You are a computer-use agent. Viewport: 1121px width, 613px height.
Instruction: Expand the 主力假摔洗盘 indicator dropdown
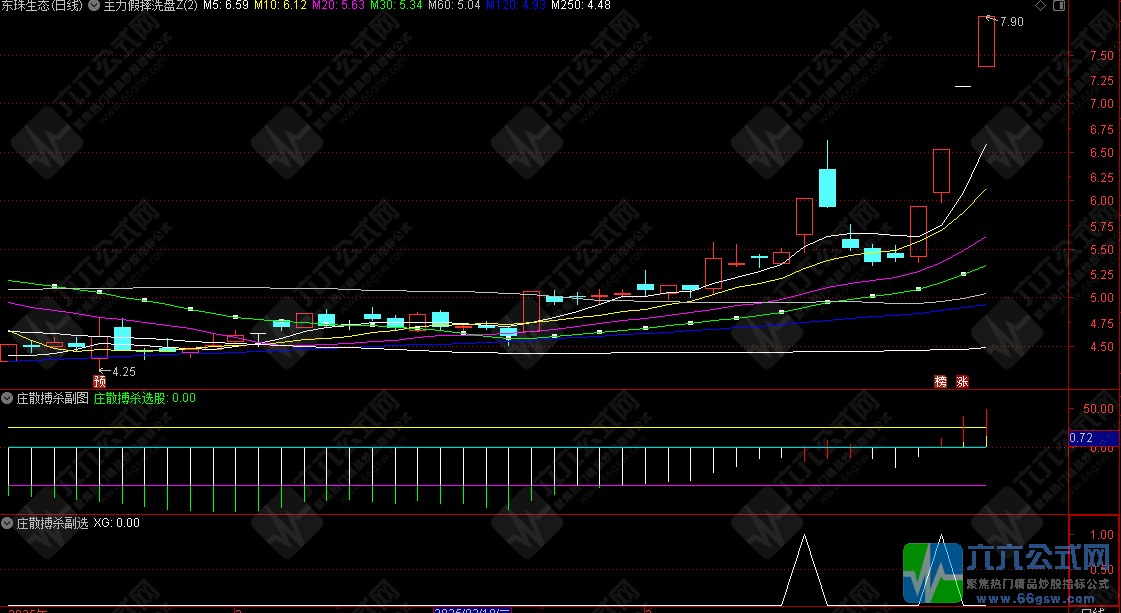pyautogui.click(x=94, y=6)
